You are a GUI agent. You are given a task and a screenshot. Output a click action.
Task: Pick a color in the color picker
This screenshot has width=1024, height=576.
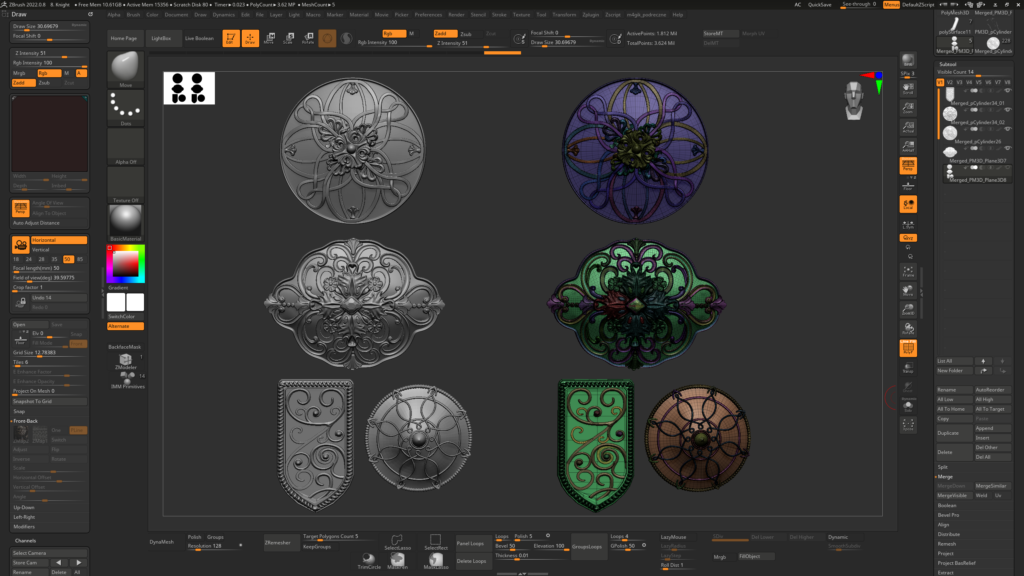(124, 263)
